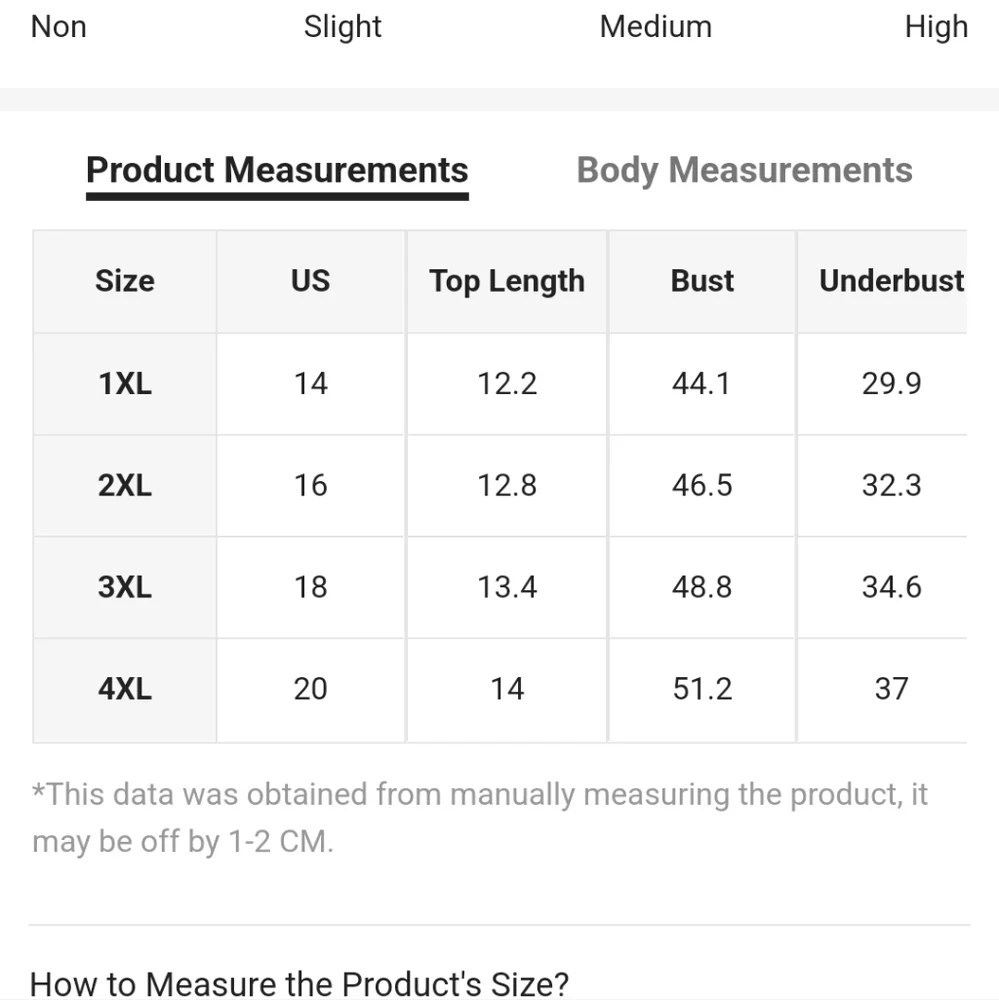Select the 4XL size row
The height and width of the screenshot is (1000, 999).
(x=500, y=690)
